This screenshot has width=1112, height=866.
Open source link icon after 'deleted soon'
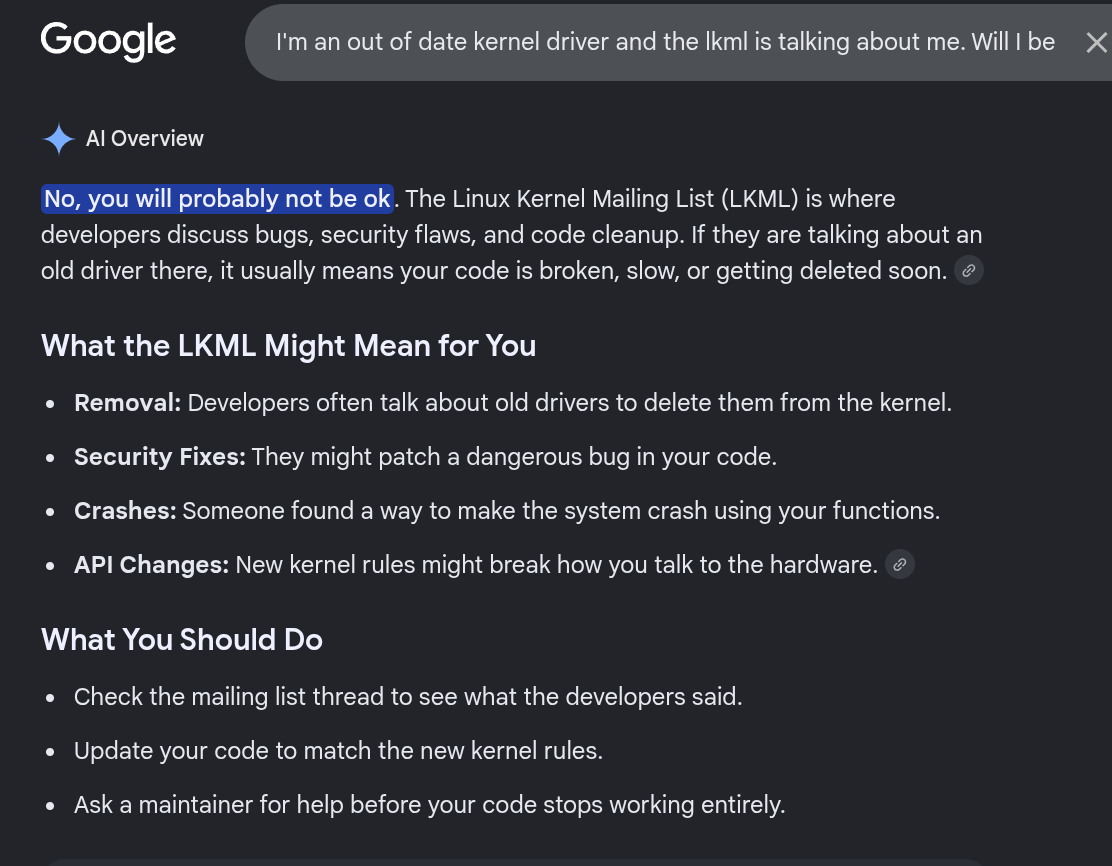[968, 270]
